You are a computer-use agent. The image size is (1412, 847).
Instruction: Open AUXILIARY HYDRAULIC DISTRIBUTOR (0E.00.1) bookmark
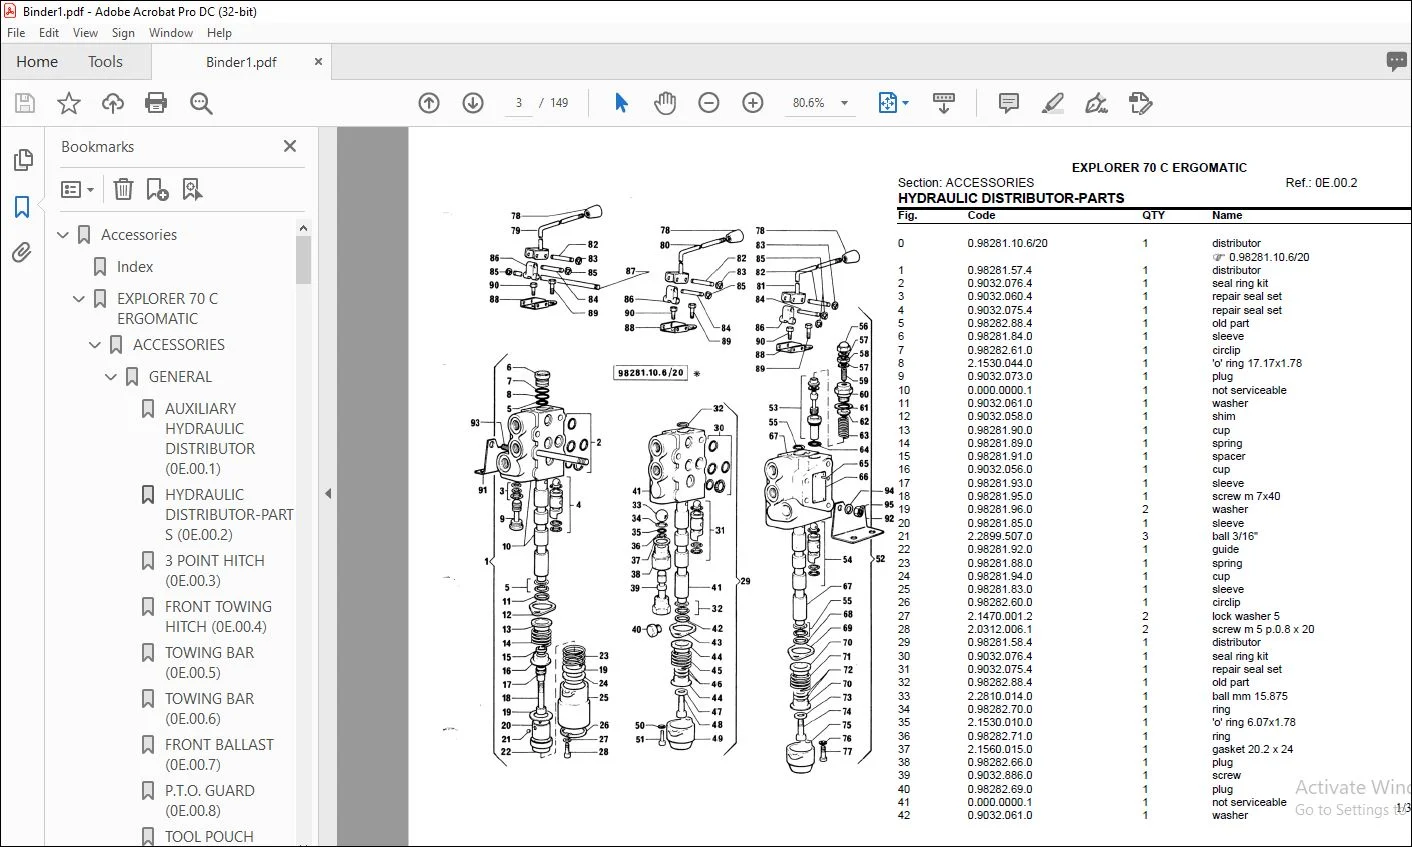(x=210, y=438)
